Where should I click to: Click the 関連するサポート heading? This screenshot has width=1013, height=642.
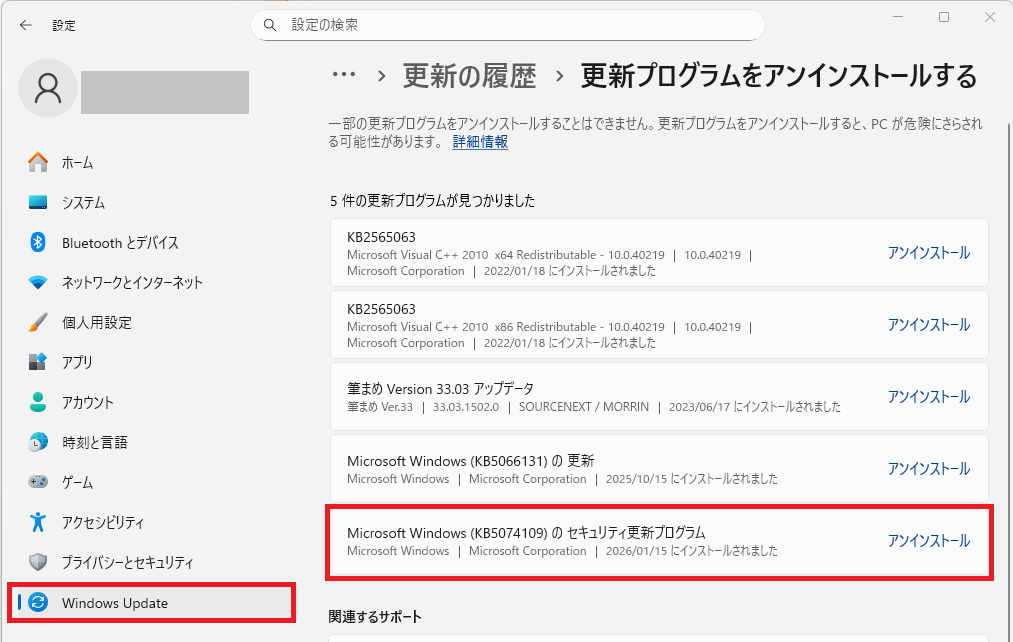(x=375, y=617)
